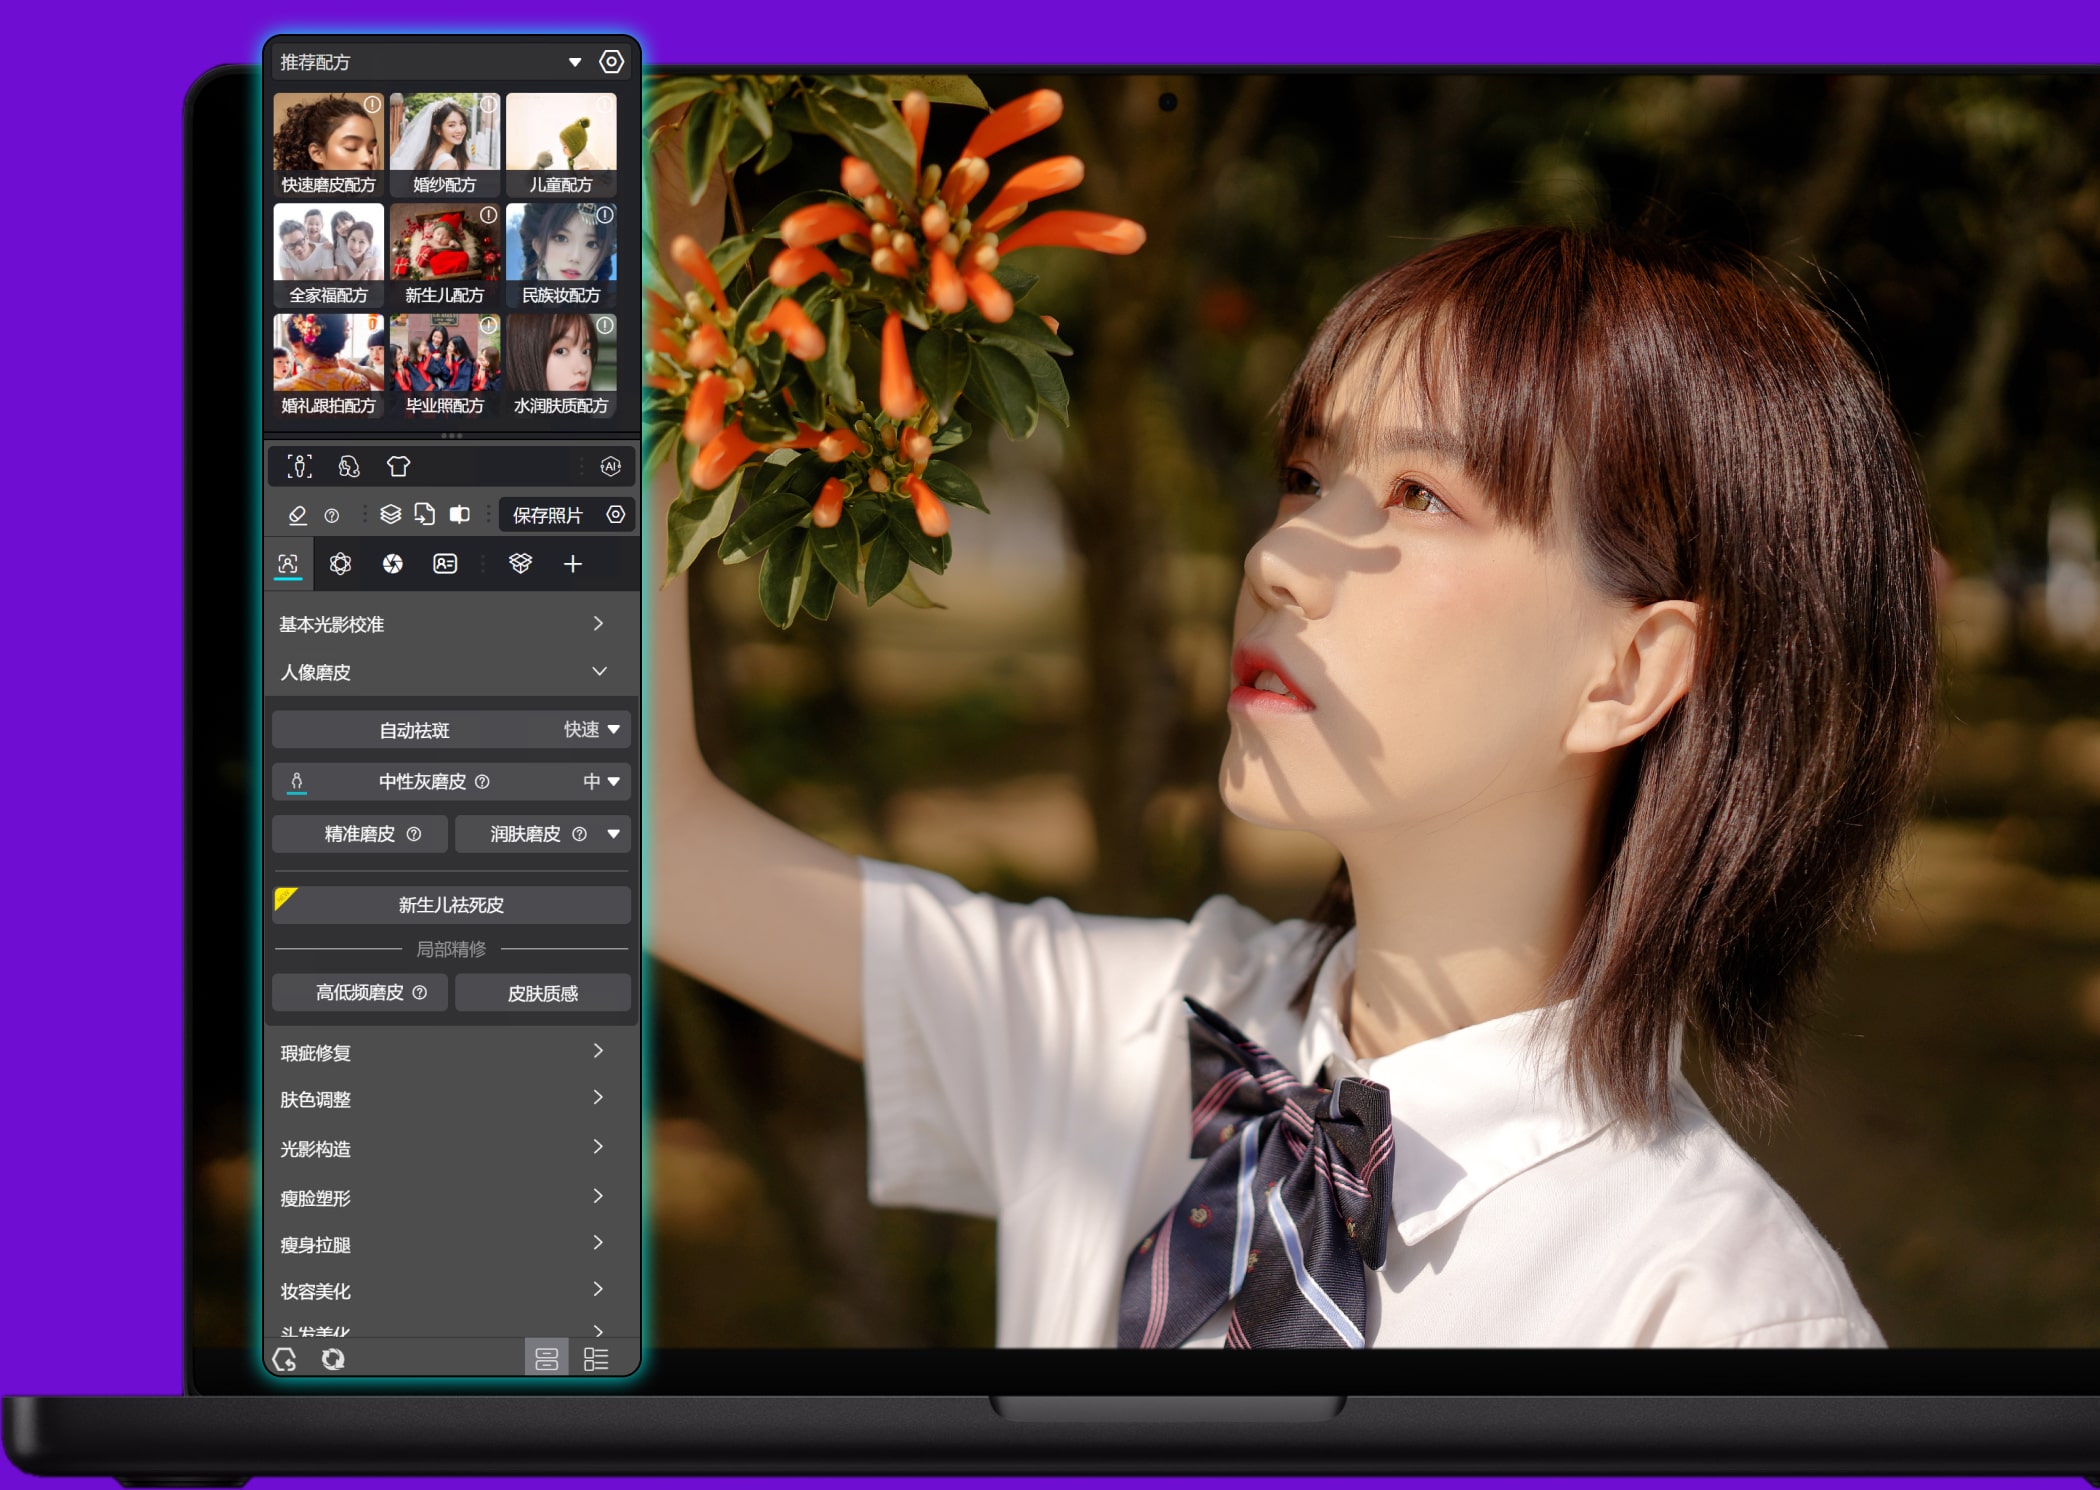The width and height of the screenshot is (2100, 1490).
Task: Click the 保存照片 button
Action: click(547, 515)
